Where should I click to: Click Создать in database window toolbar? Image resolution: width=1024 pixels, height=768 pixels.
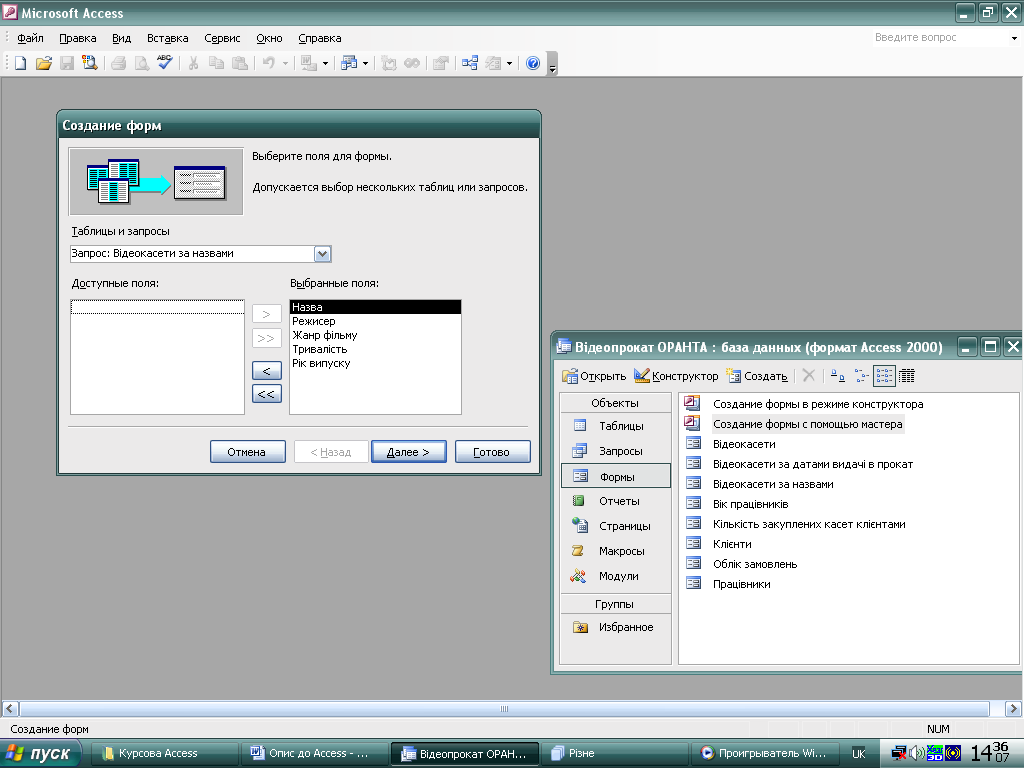click(x=757, y=376)
